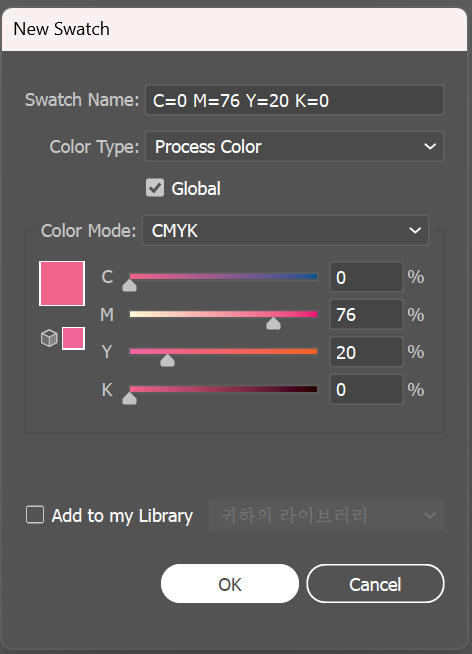472x654 pixels.
Task: Click the M percentage field showing 76
Action: (366, 314)
